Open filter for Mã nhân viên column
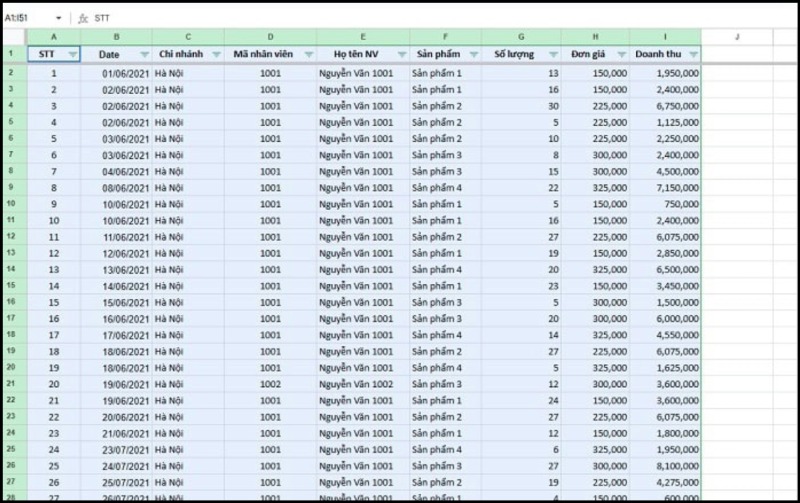The width and height of the screenshot is (800, 503). (x=307, y=54)
